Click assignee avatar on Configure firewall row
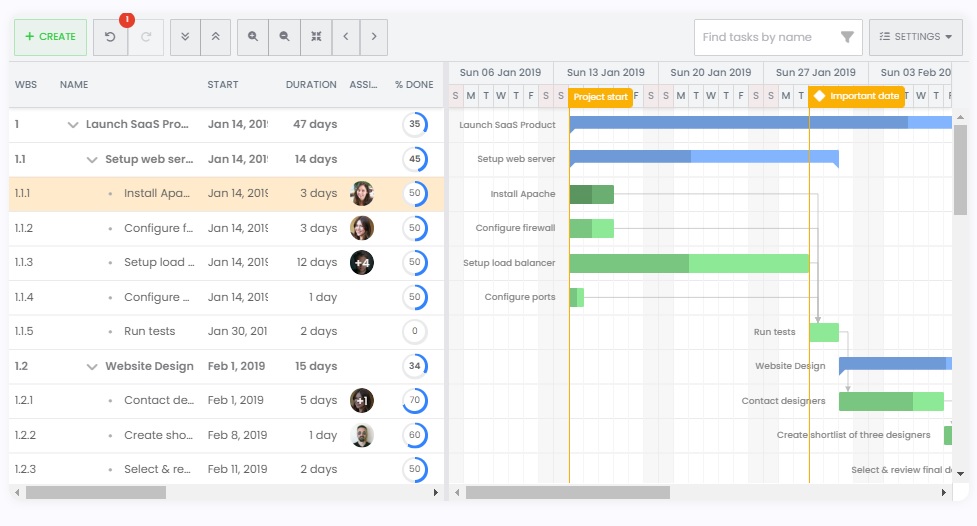Image resolution: width=977 pixels, height=526 pixels. pyautogui.click(x=362, y=228)
